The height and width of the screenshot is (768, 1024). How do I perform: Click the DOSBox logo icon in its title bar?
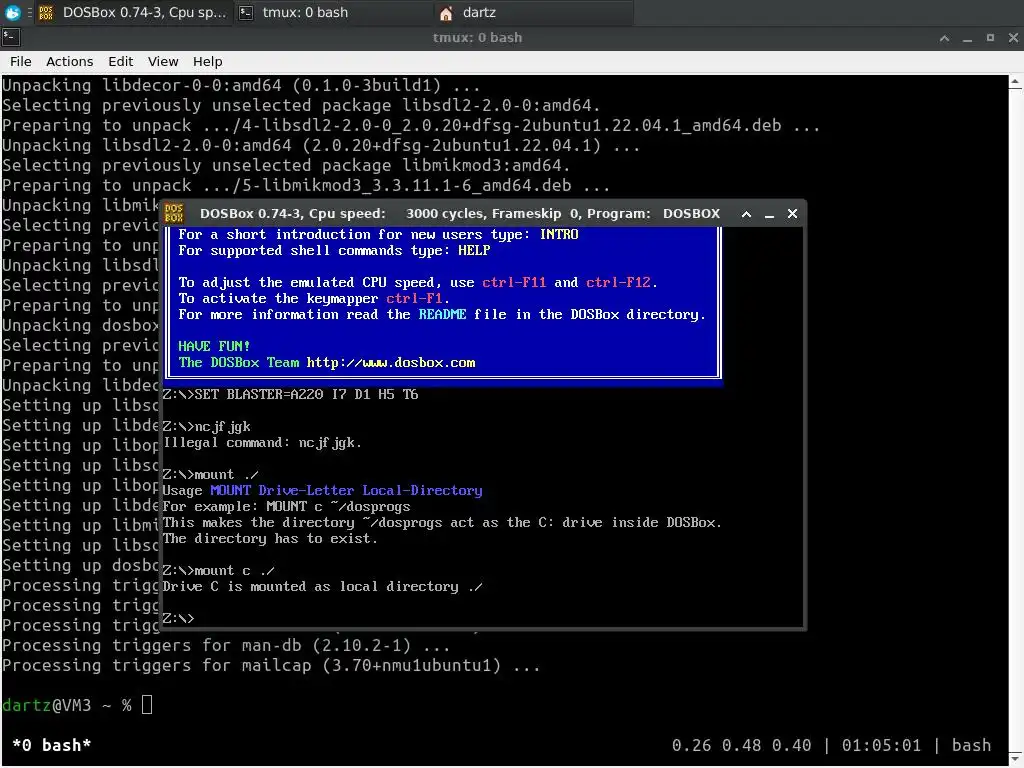(x=174, y=214)
